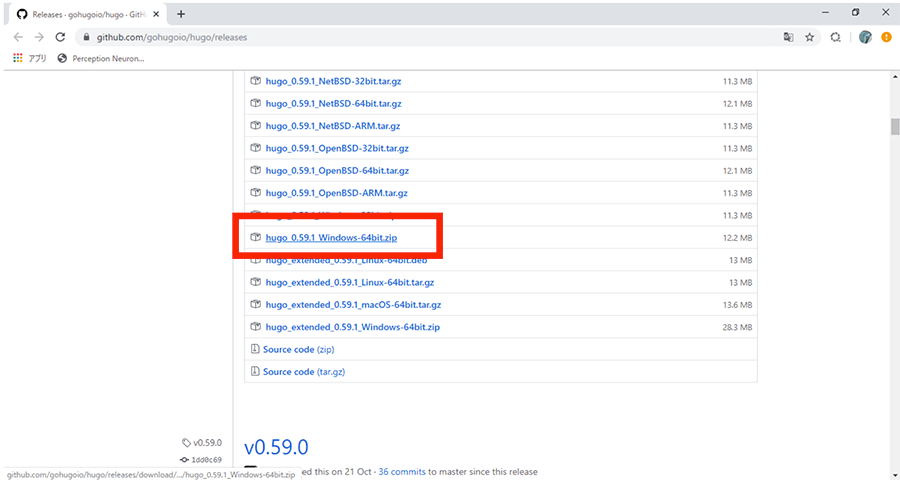Download hugo_0.59.1_NetBSD-64bit.tar.gz
Screen dimensions: 900x481
(333, 104)
